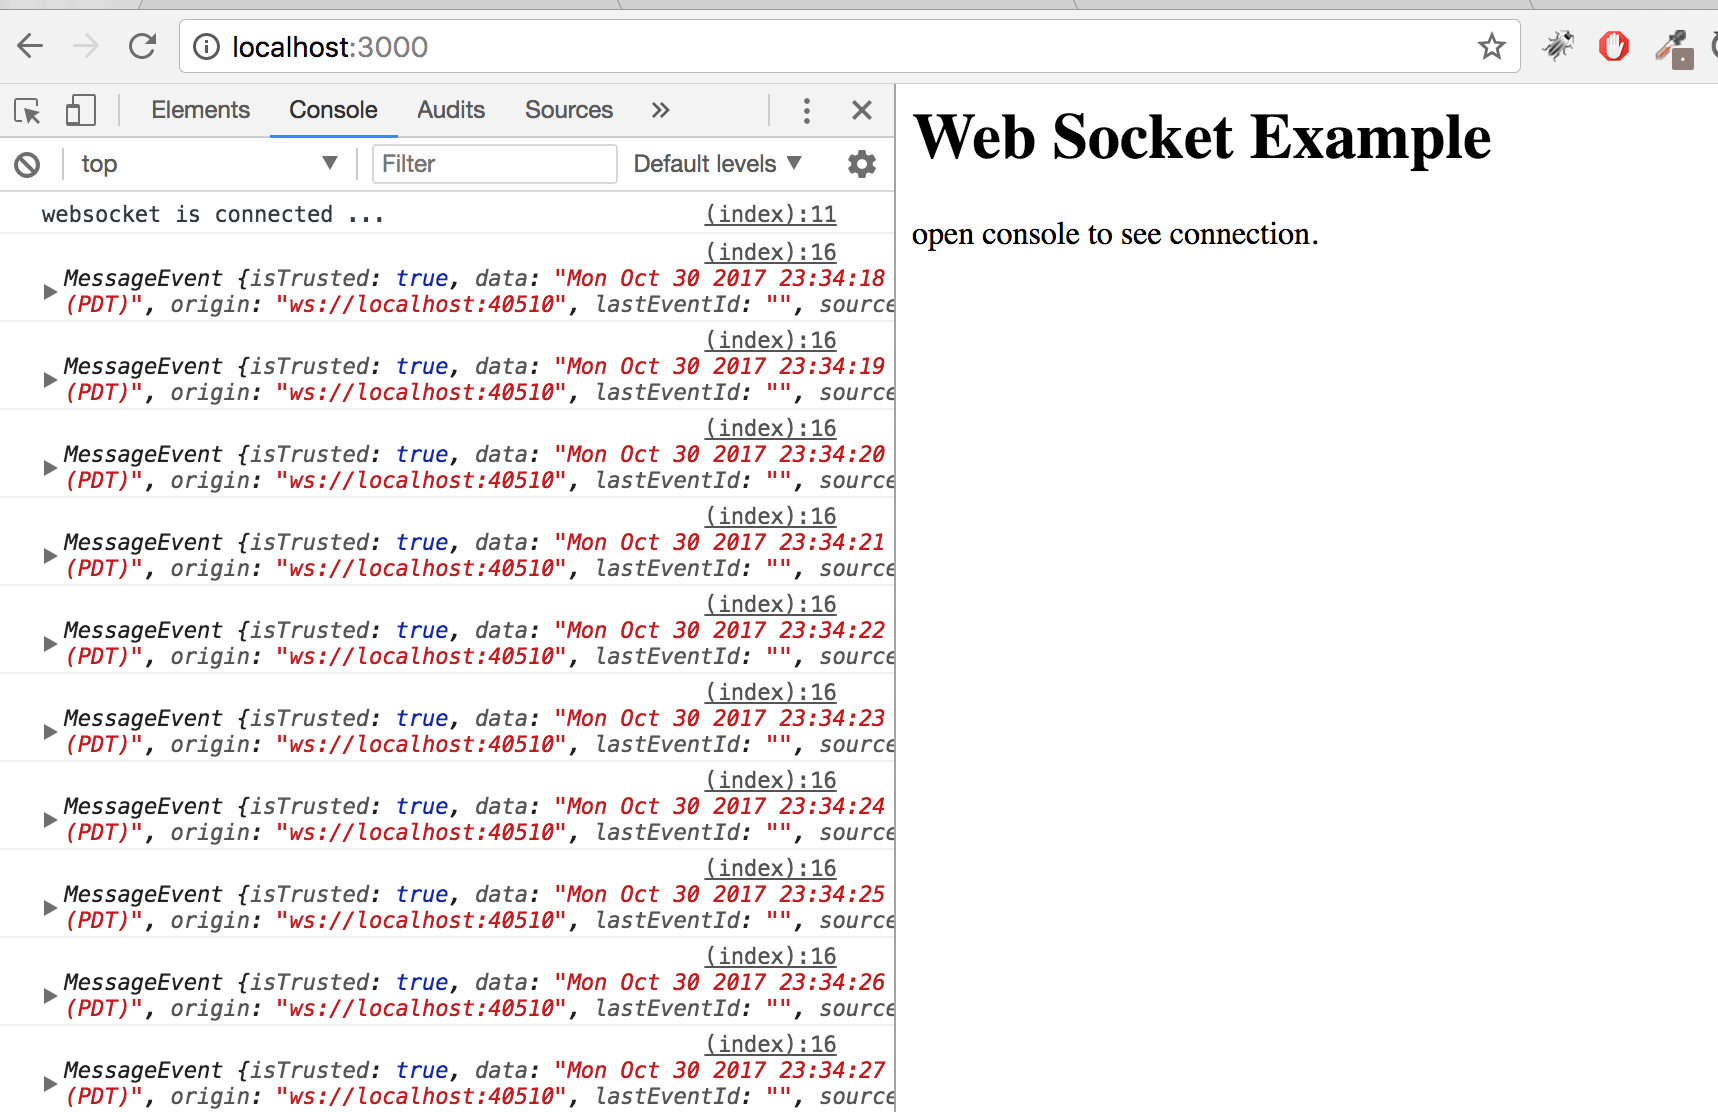Follow the (index):11 source link
Viewport: 1718px width, 1112px height.
(769, 213)
